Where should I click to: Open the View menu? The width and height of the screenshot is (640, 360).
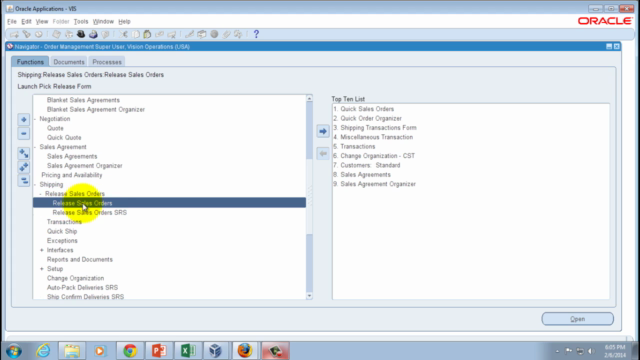coord(42,21)
